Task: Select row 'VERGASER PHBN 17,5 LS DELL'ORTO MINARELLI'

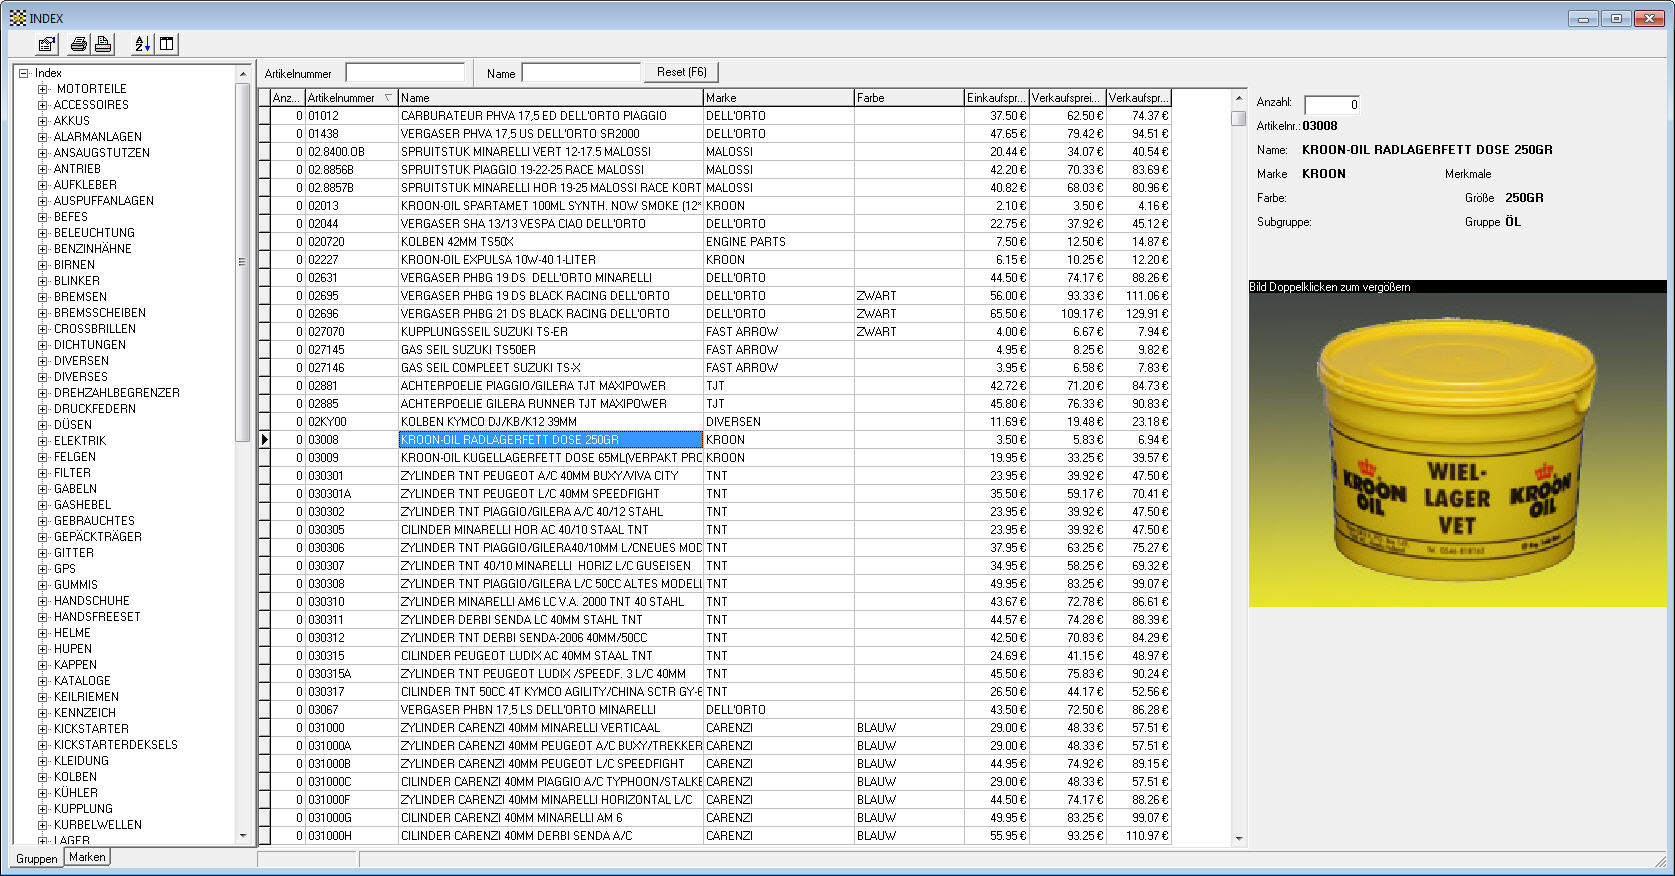Action: click(551, 710)
